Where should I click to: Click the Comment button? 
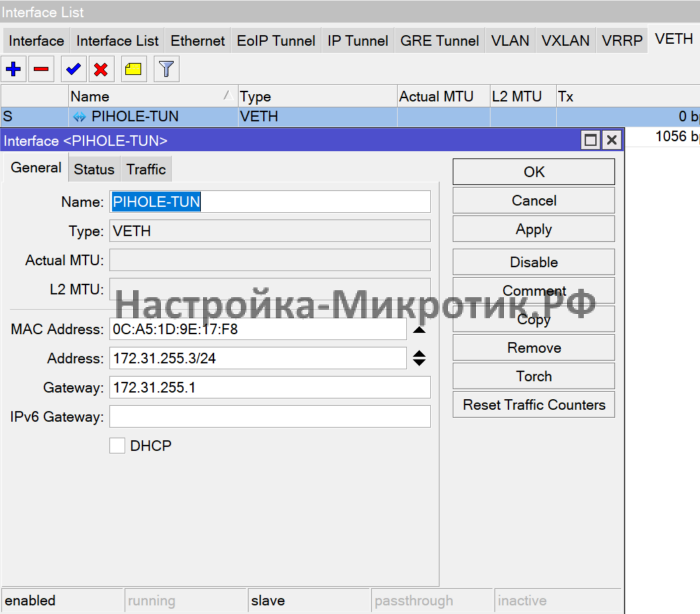pyautogui.click(x=533, y=290)
